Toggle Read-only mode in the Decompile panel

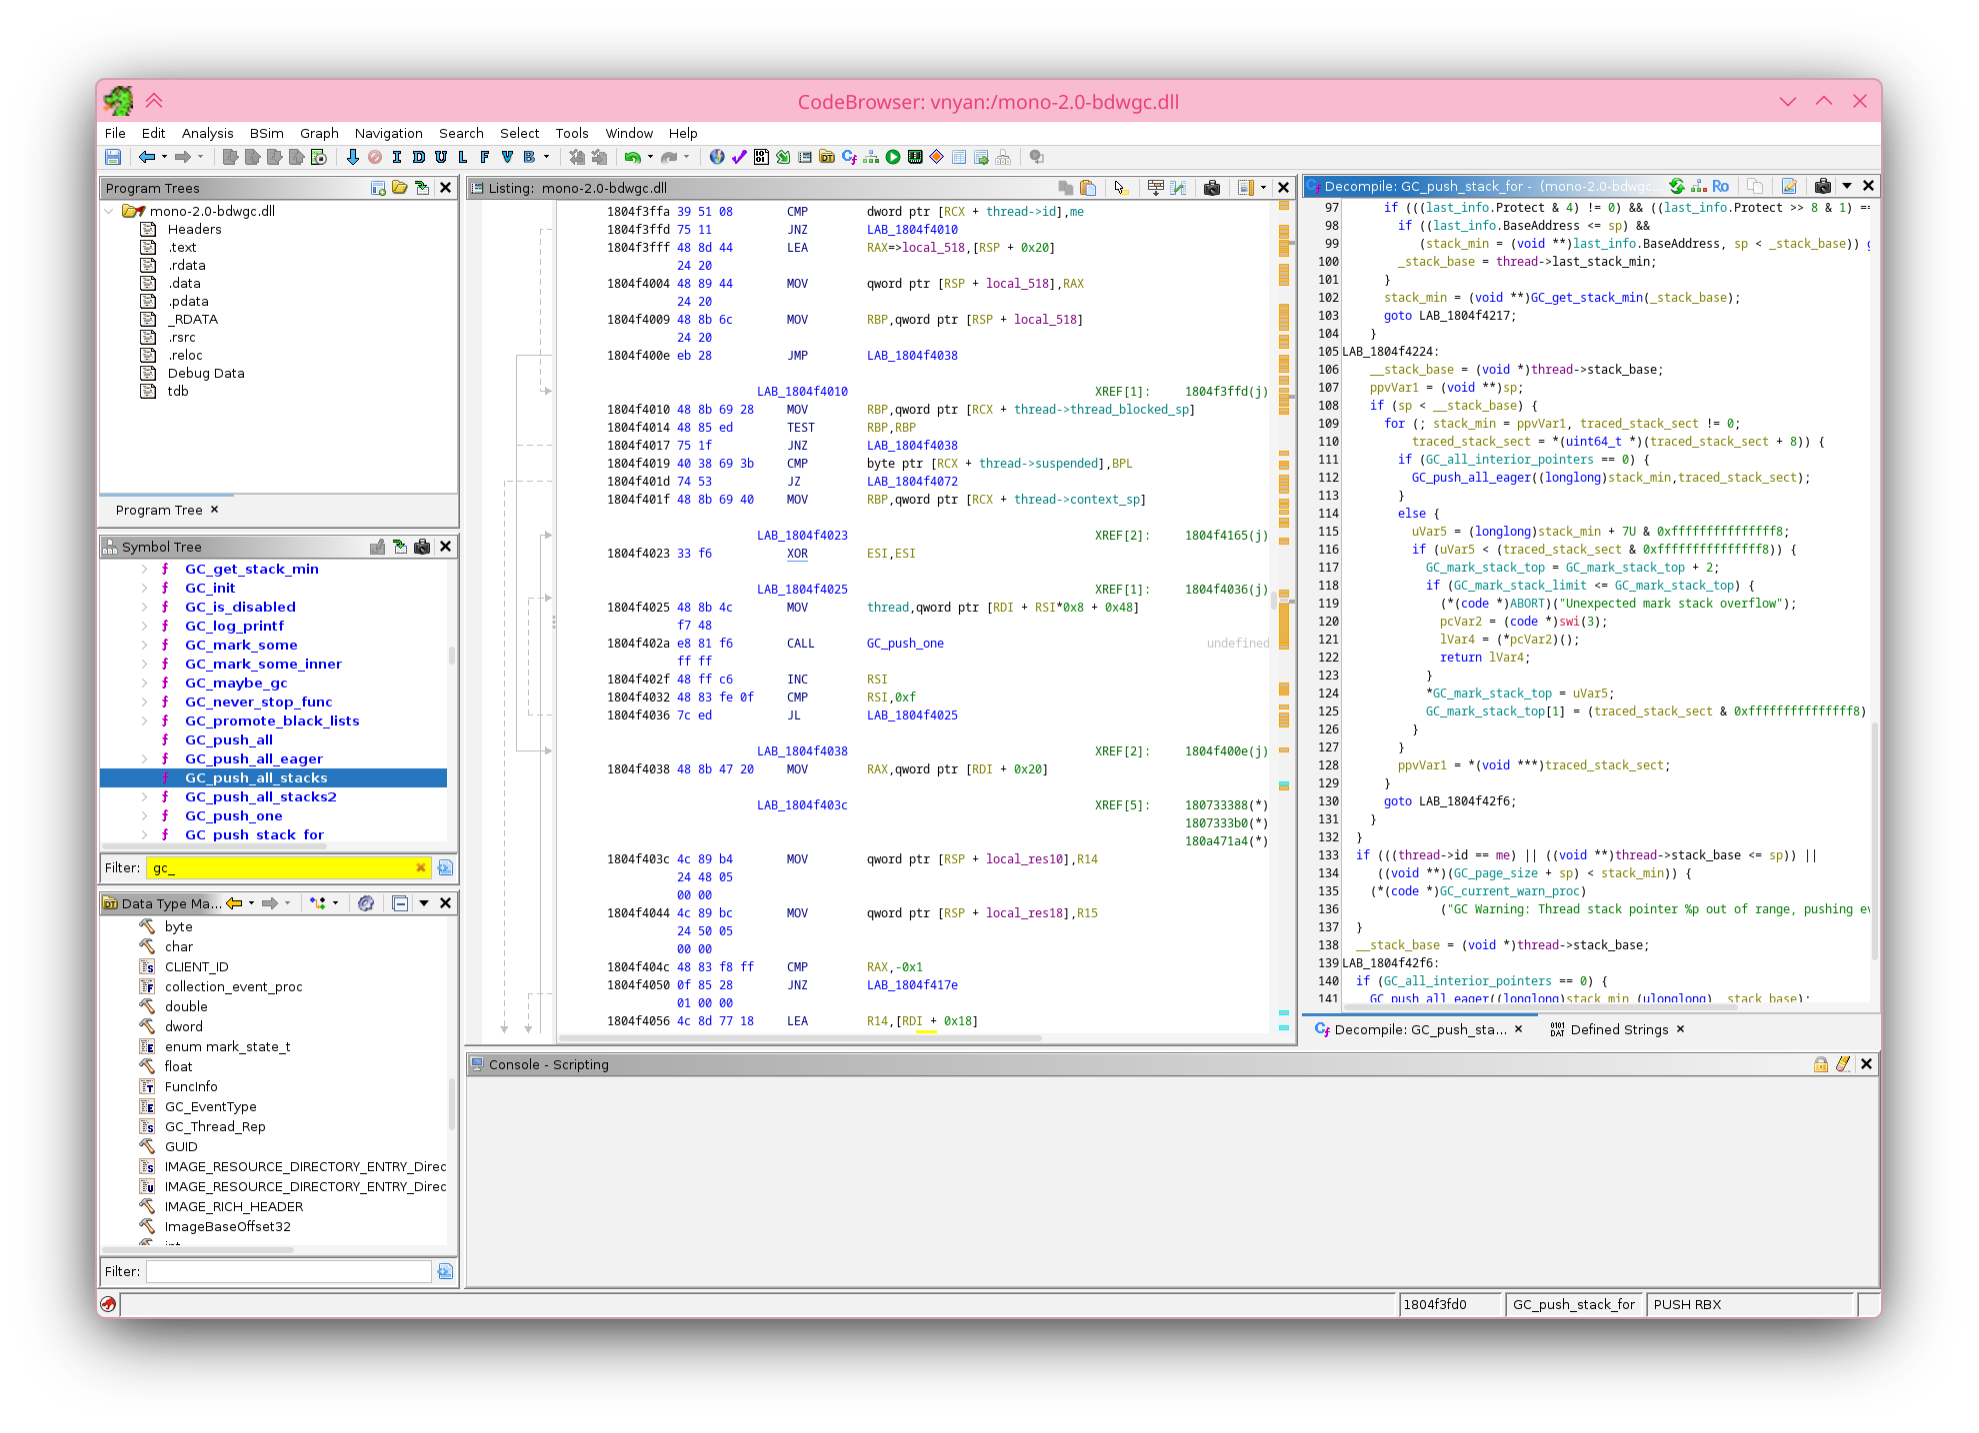tap(1720, 186)
